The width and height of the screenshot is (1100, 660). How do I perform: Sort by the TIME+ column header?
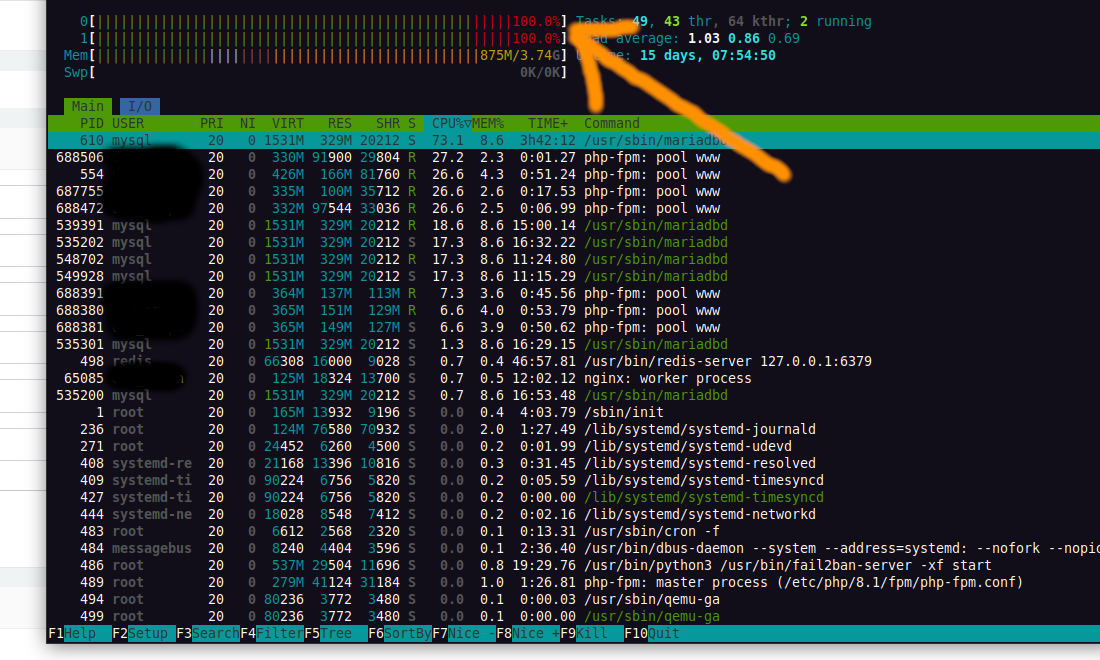tap(547, 123)
